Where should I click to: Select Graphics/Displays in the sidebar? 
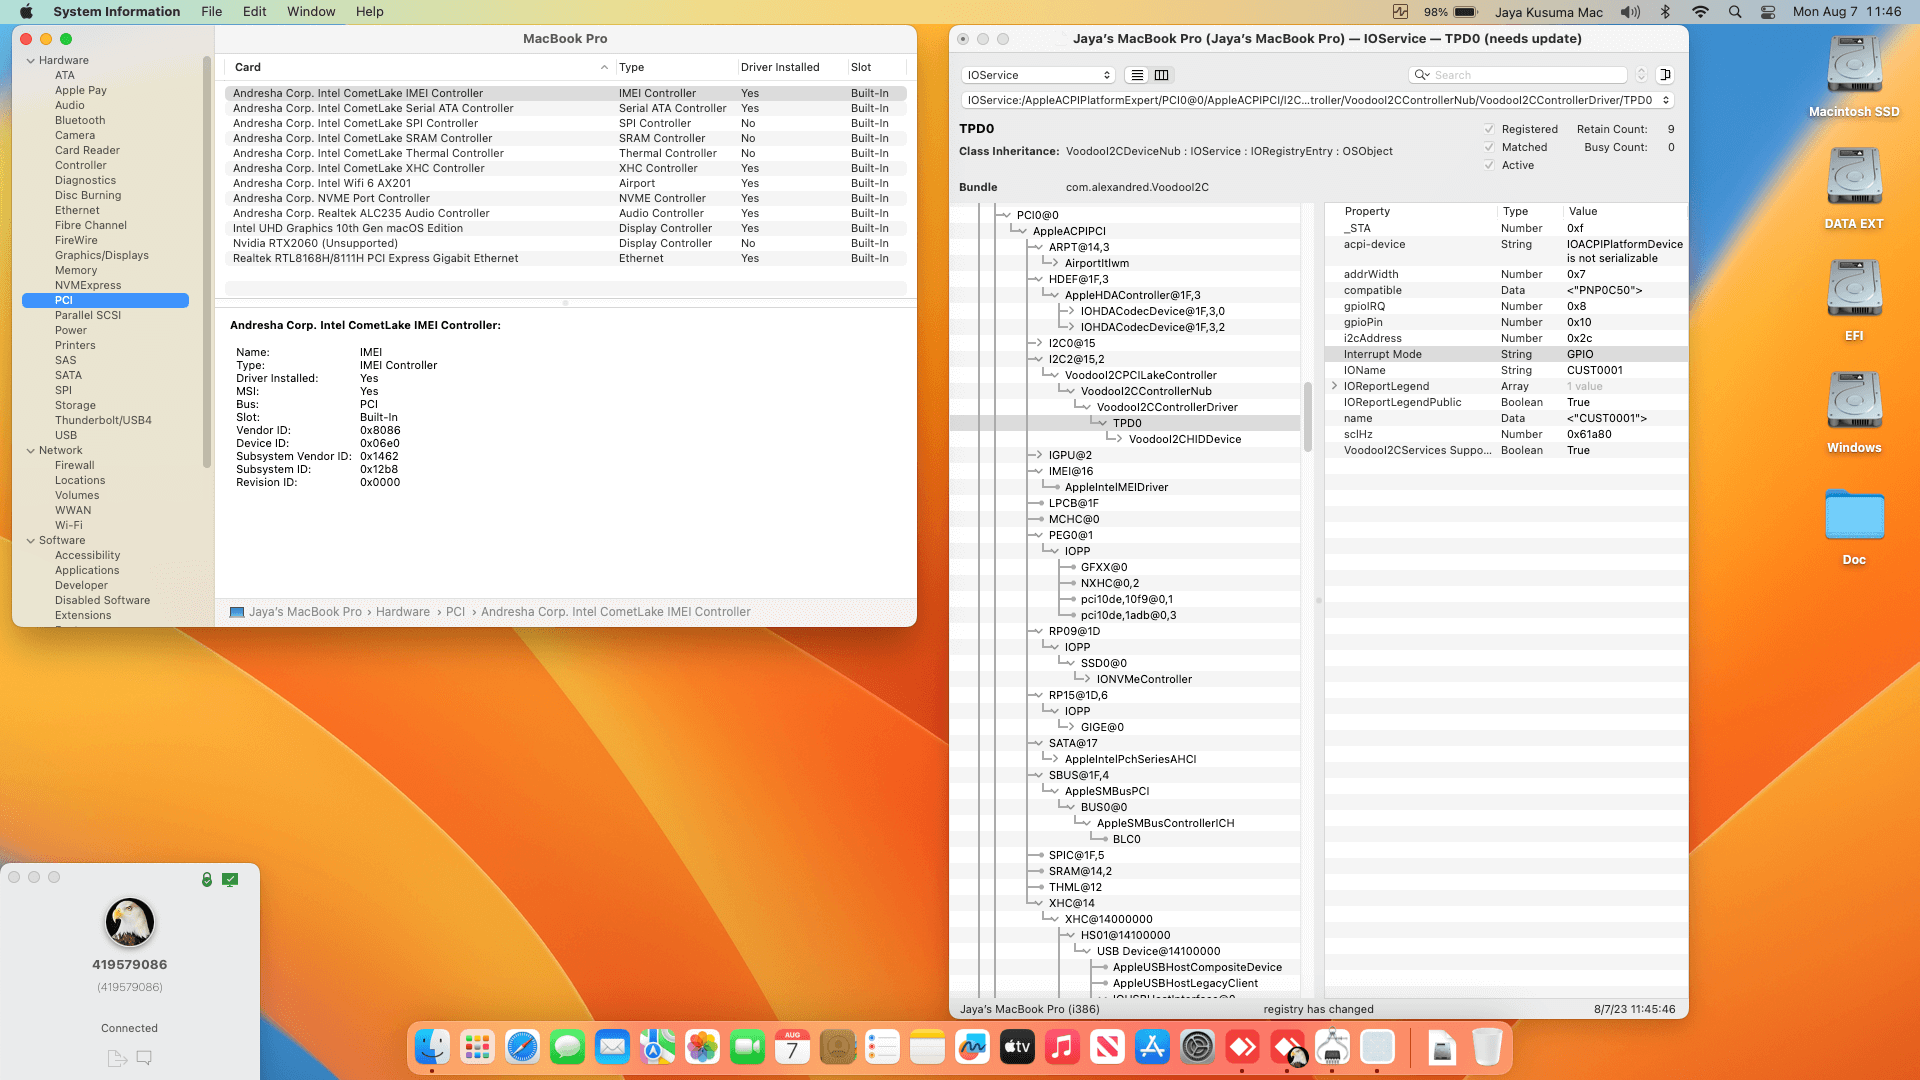tap(101, 255)
